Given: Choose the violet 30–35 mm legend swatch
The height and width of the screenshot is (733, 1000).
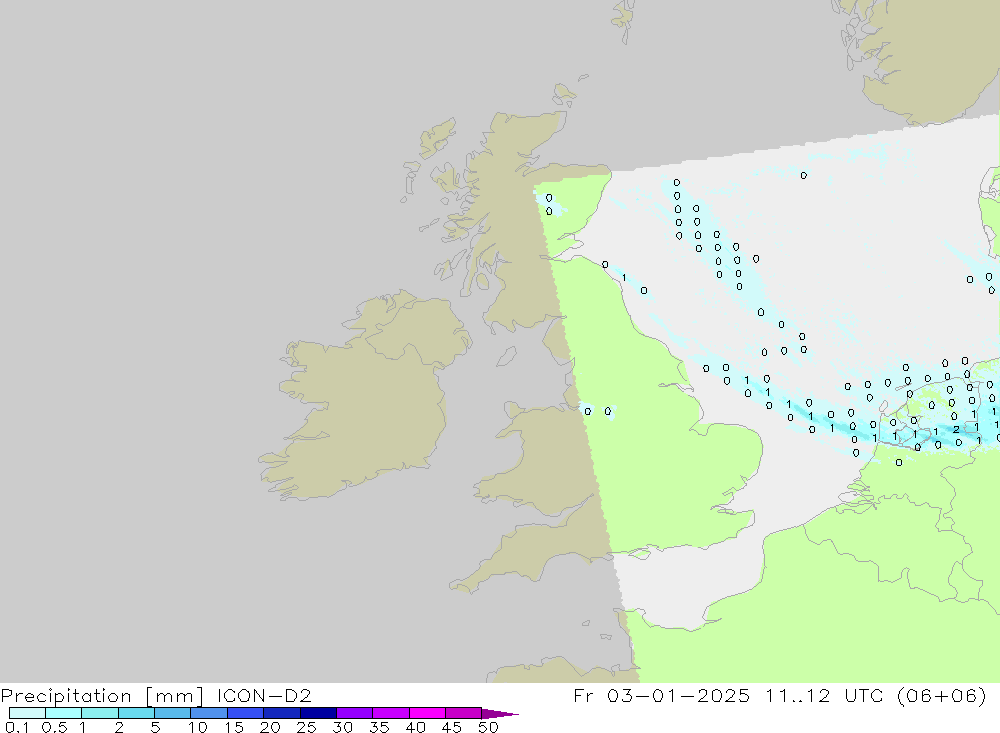Looking at the screenshot, I should point(354,713).
